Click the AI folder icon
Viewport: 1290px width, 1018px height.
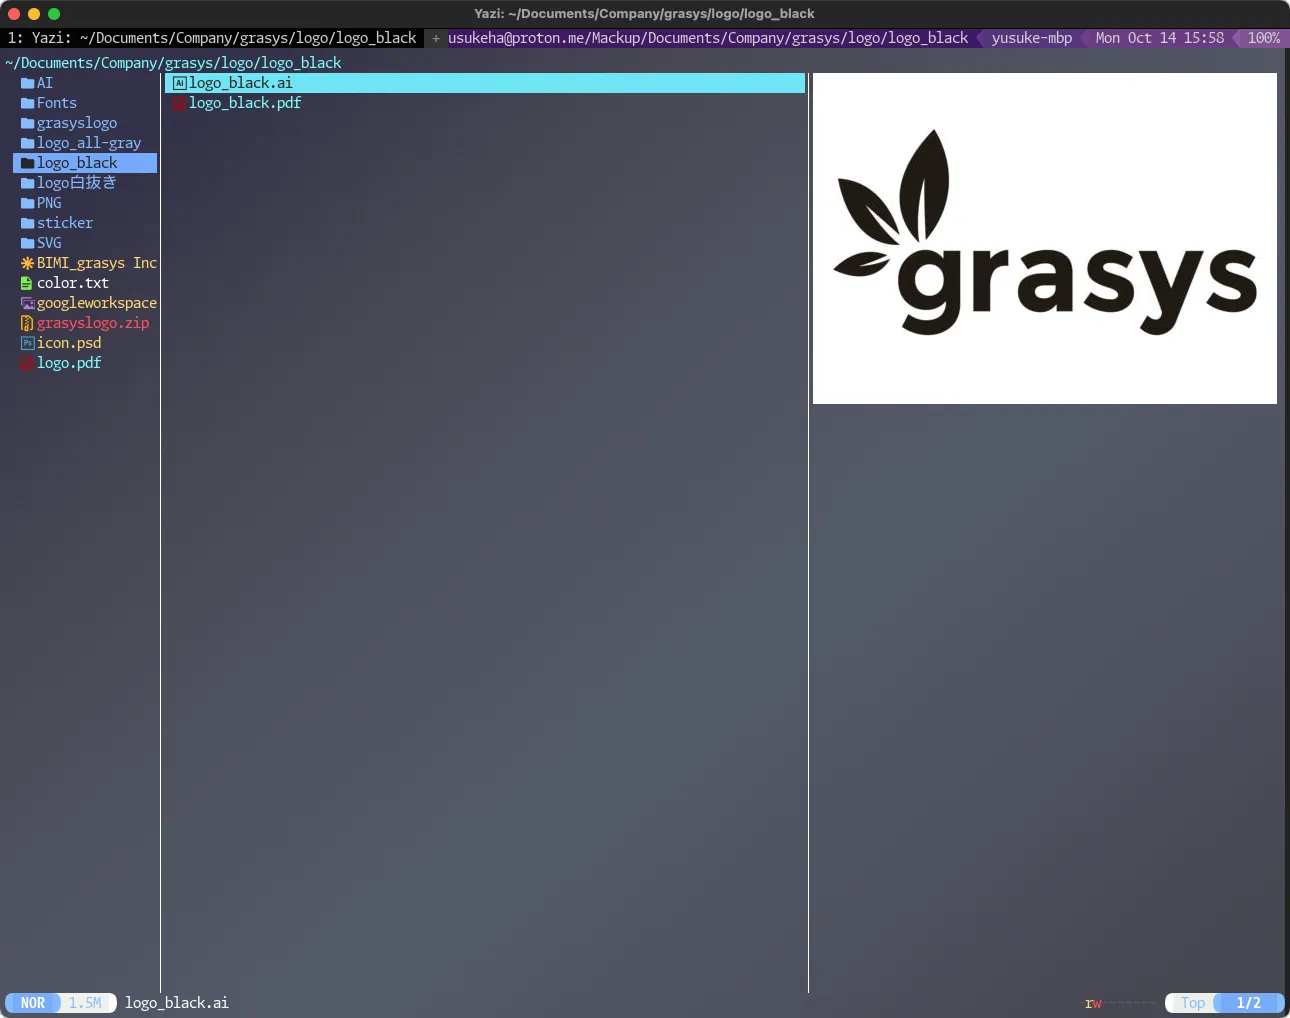click(27, 83)
